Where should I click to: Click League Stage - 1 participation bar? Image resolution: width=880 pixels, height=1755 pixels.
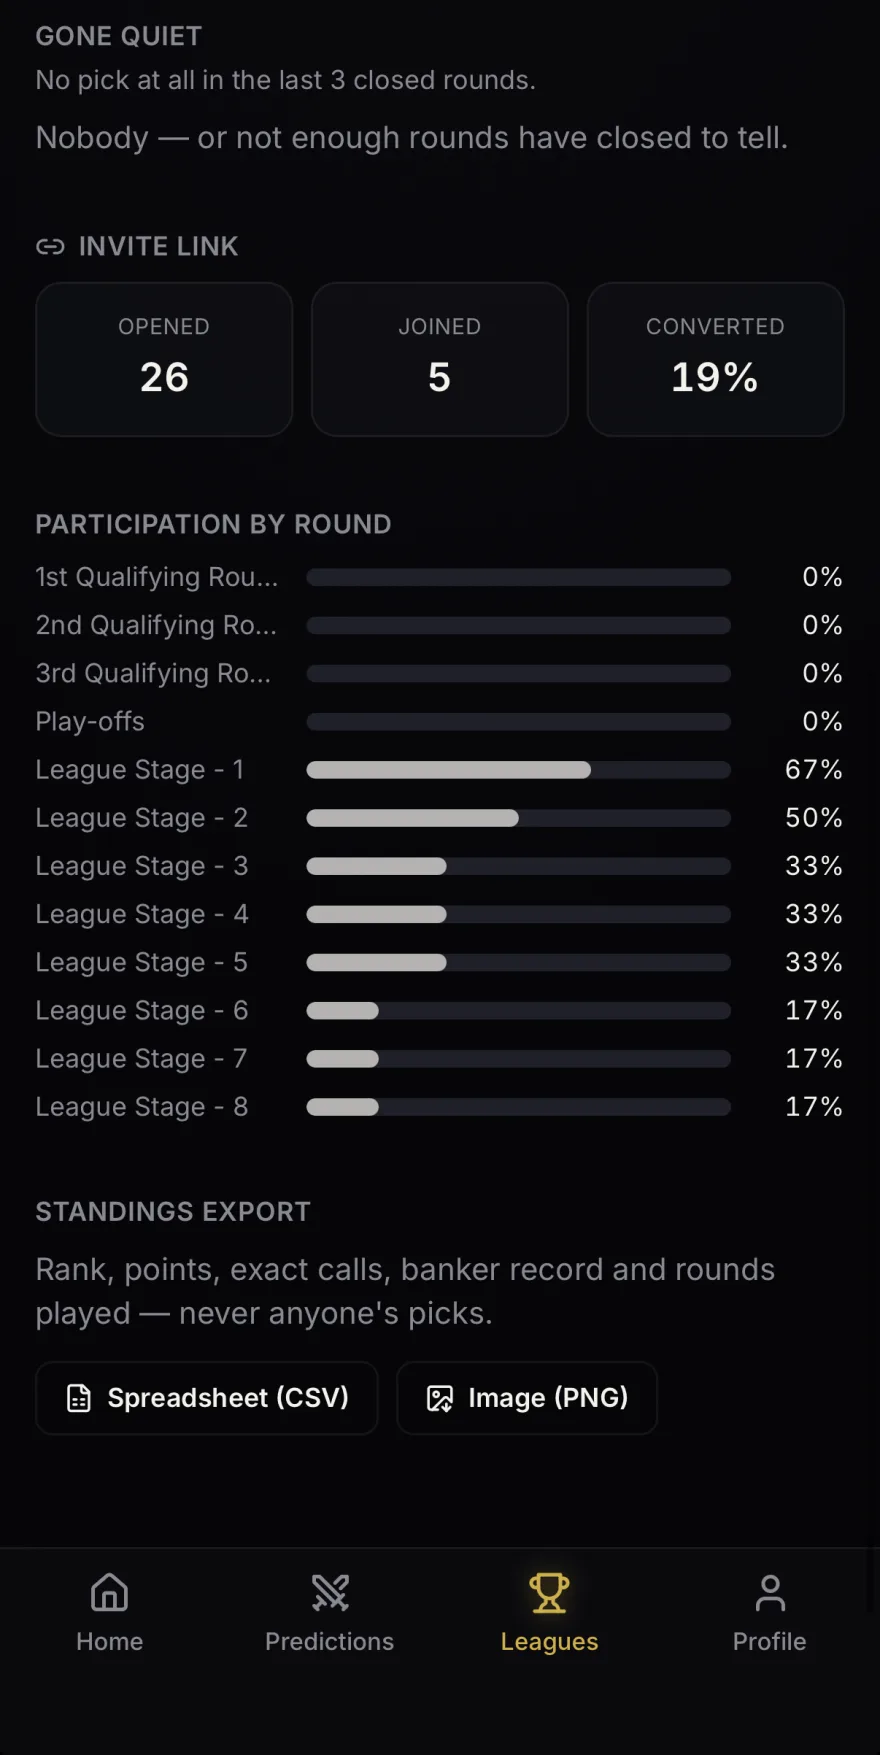(x=518, y=770)
